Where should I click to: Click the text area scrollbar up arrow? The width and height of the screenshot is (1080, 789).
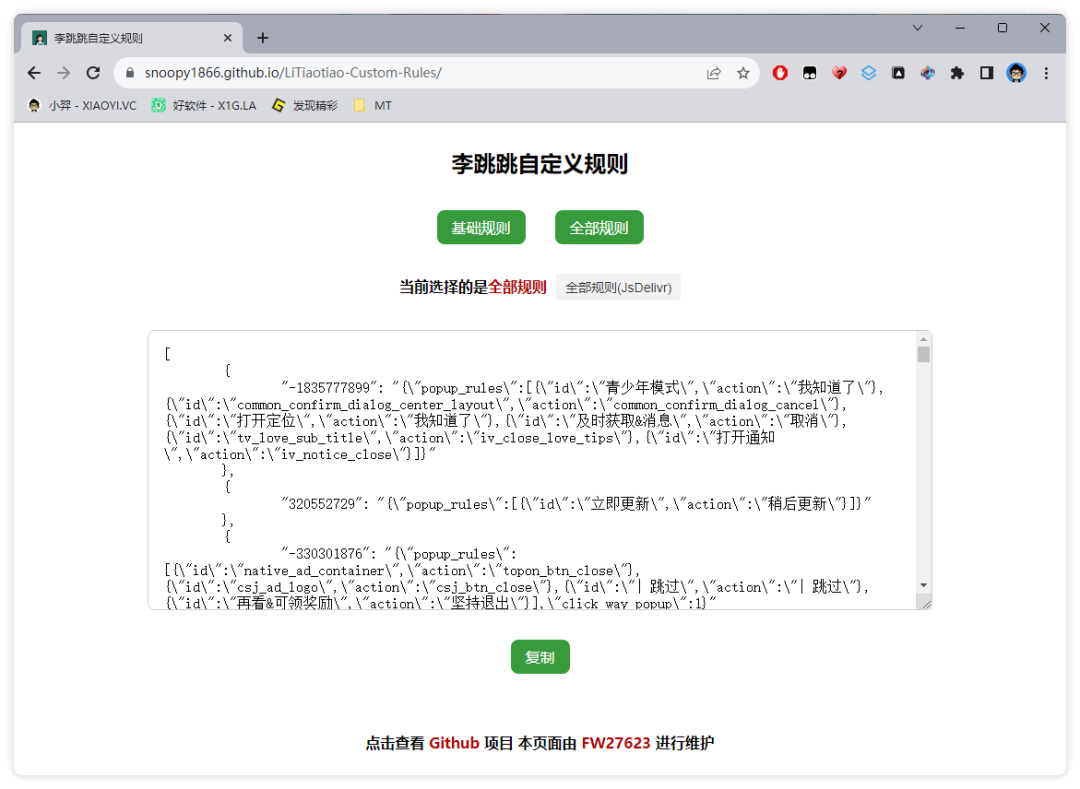coord(924,339)
